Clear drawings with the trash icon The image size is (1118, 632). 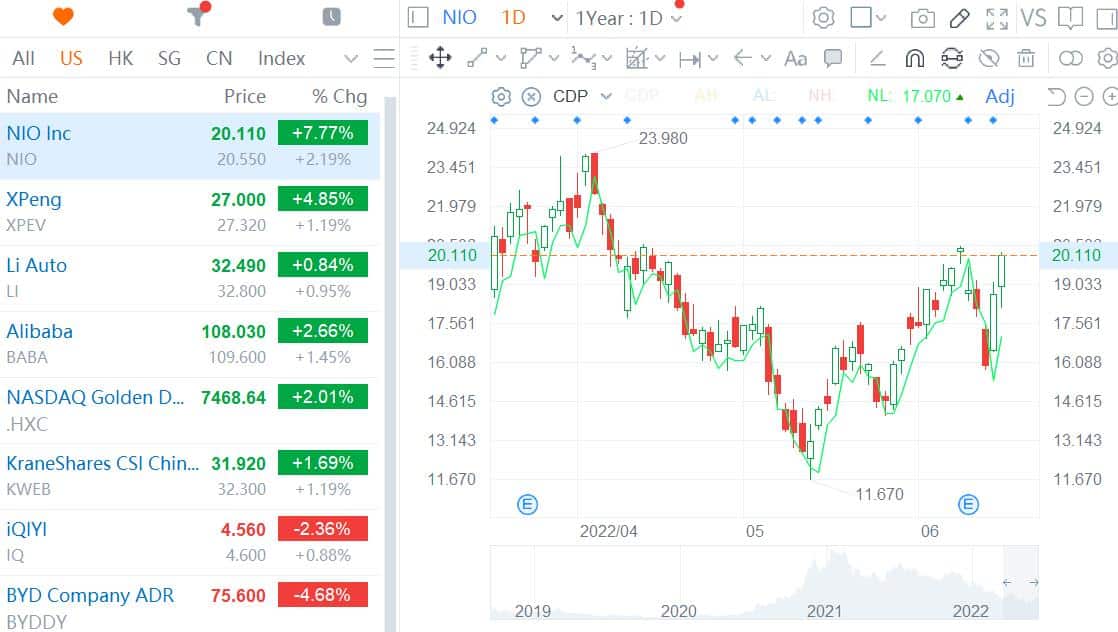pyautogui.click(x=1026, y=59)
